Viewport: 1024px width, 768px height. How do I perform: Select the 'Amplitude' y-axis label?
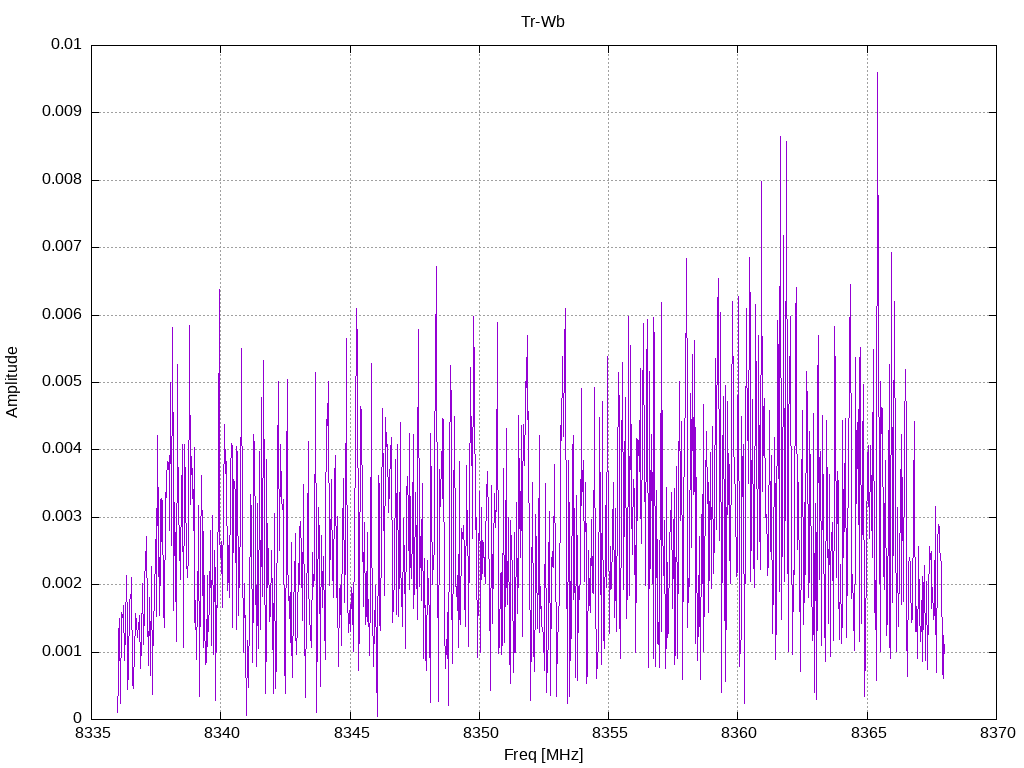point(12,382)
